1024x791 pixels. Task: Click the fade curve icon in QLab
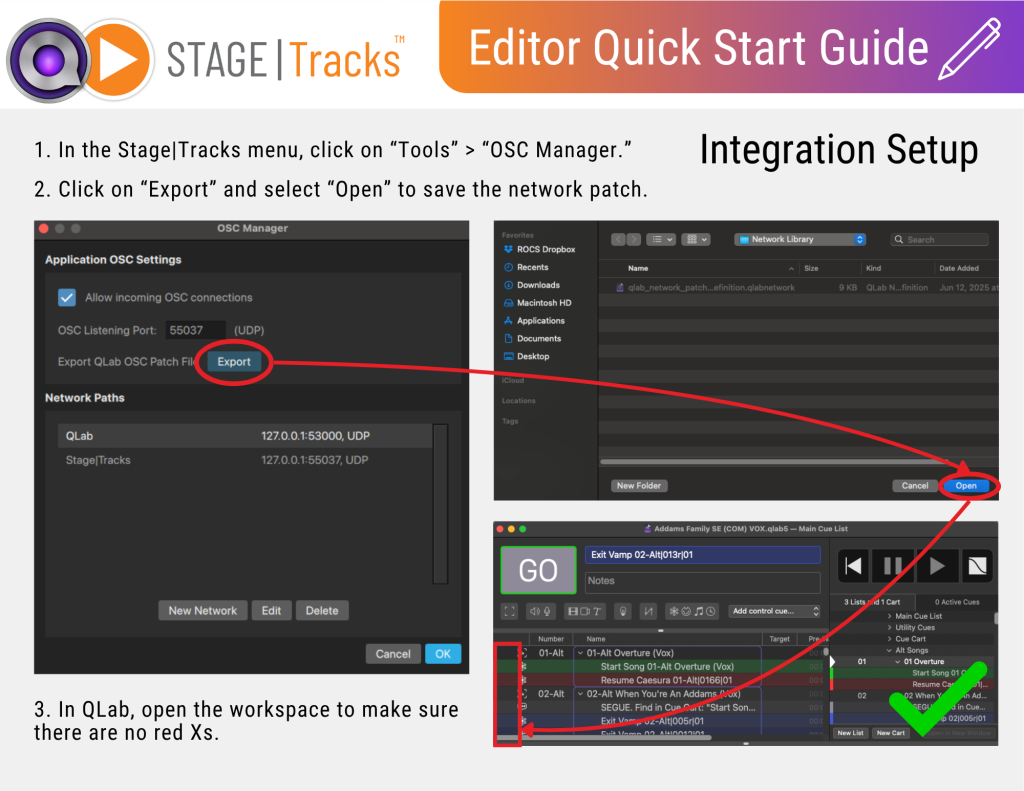[979, 566]
